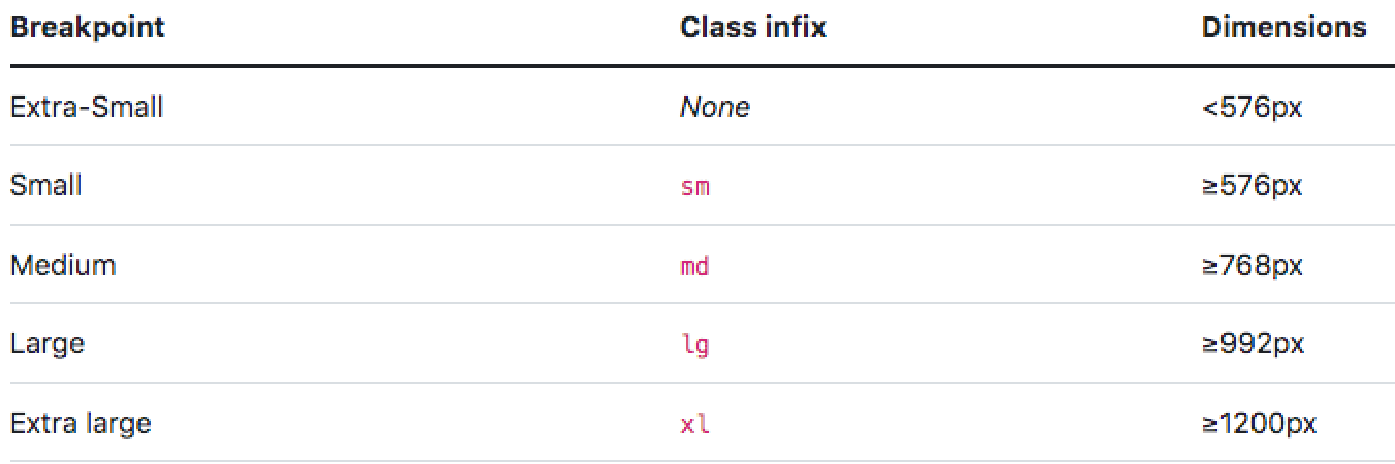
Task: Click the Class infix column header
Action: pos(753,27)
